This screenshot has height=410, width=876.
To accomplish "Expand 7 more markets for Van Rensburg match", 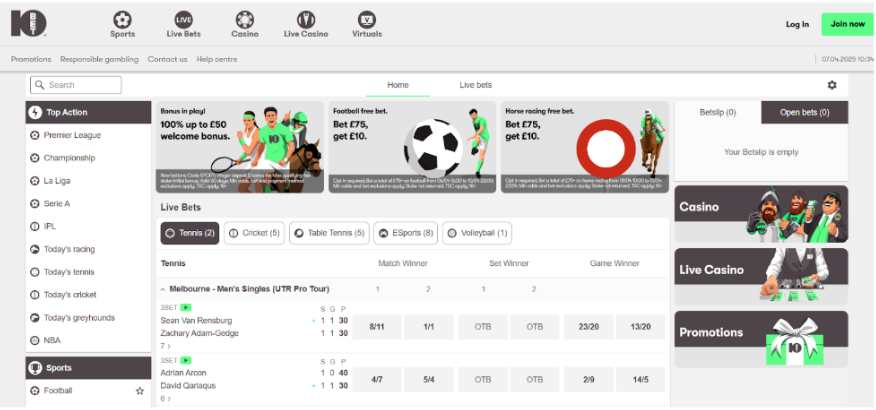I will pyautogui.click(x=165, y=346).
